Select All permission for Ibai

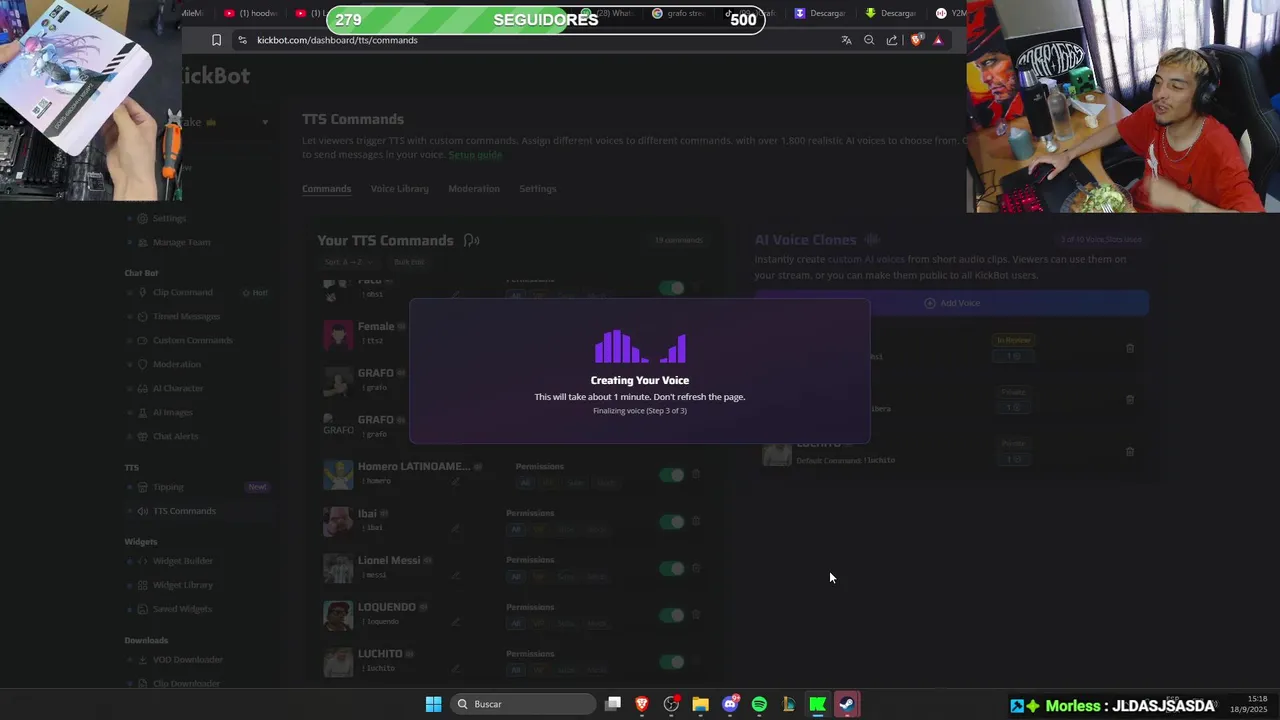[x=516, y=530]
